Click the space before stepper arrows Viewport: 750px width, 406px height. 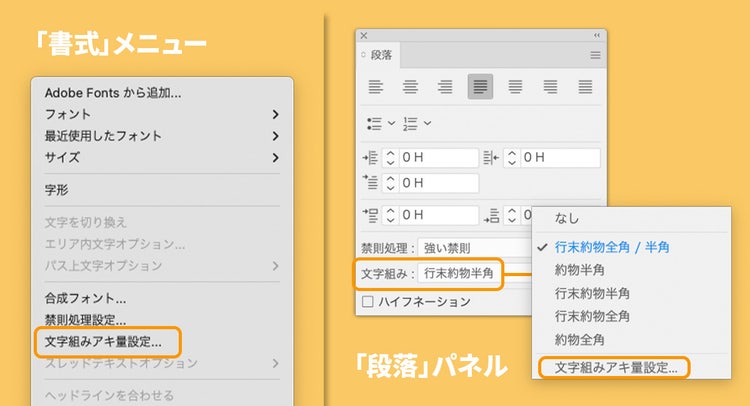pyautogui.click(x=390, y=215)
